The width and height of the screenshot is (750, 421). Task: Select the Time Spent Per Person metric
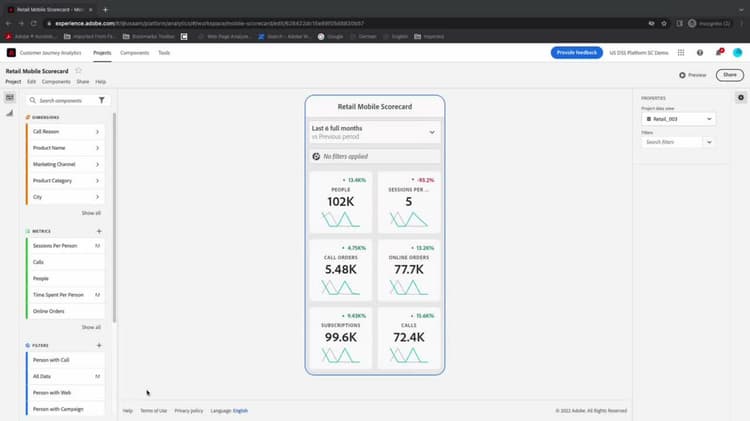tap(65, 295)
